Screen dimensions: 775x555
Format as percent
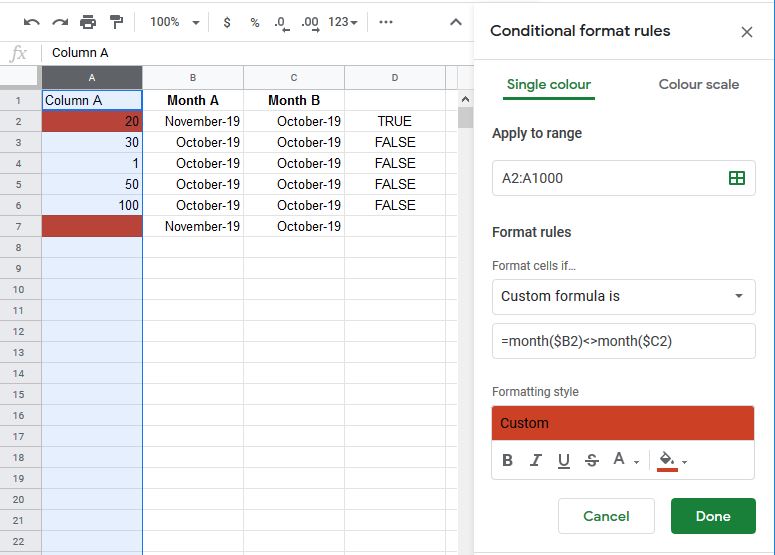pos(255,22)
